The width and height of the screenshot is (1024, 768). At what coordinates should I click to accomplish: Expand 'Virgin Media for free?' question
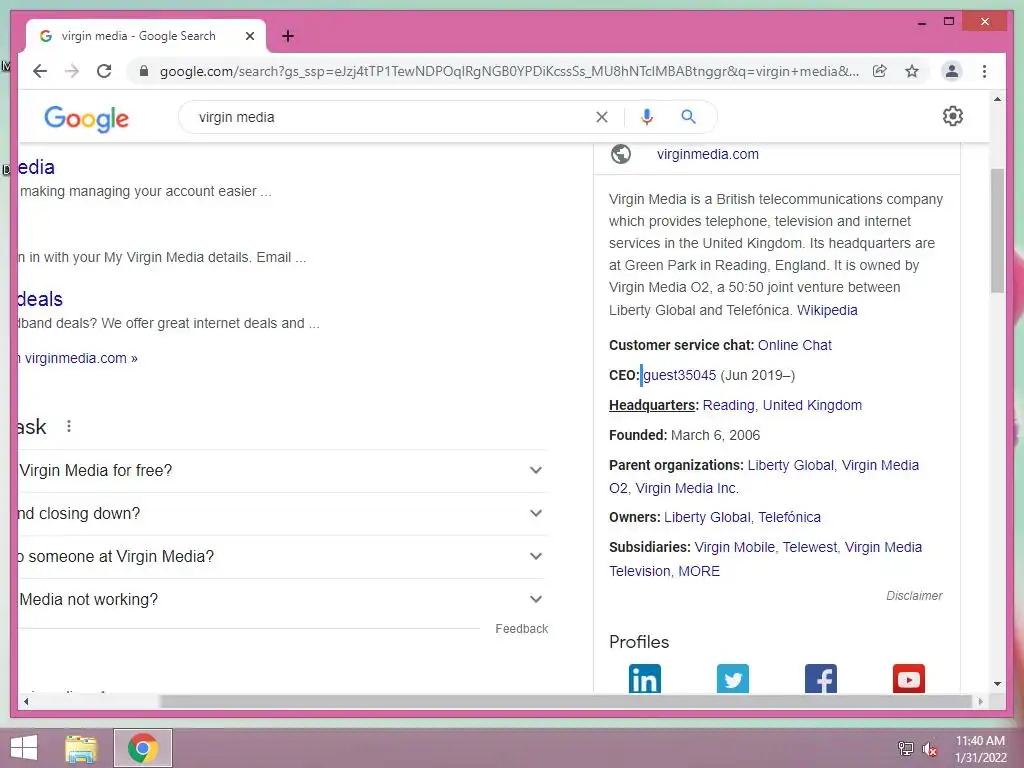pyautogui.click(x=283, y=470)
